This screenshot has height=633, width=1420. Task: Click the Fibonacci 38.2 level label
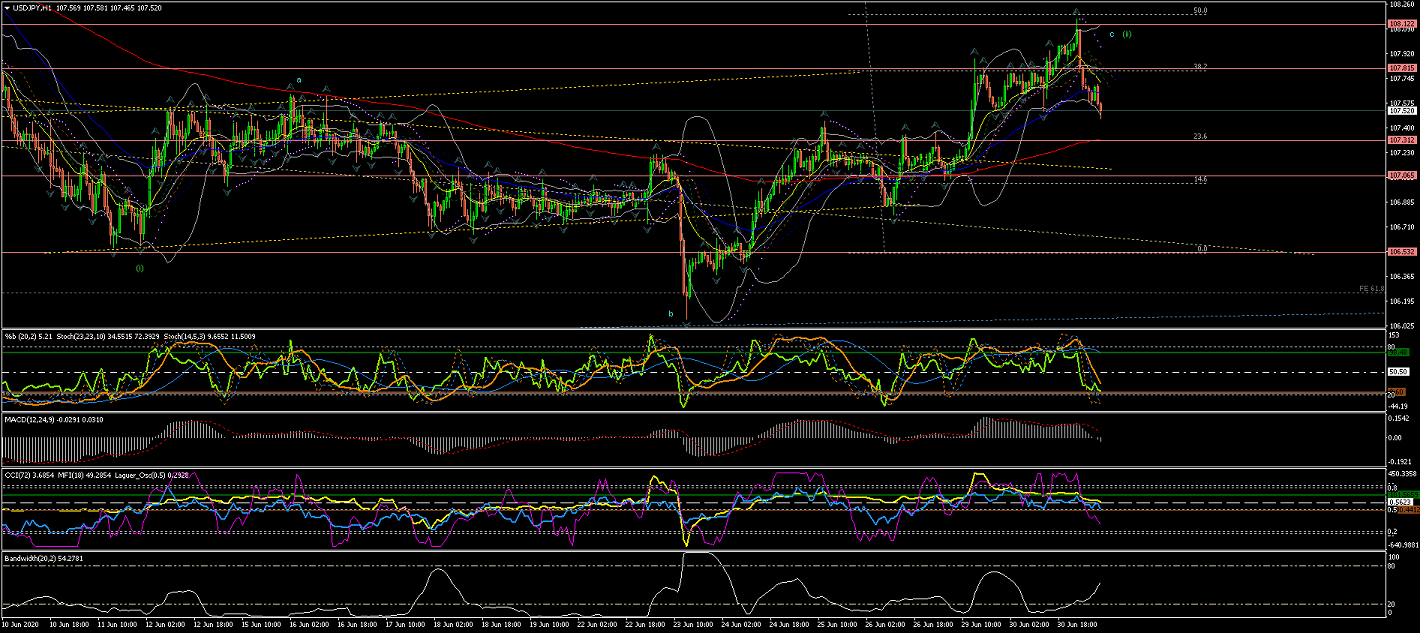click(1200, 66)
